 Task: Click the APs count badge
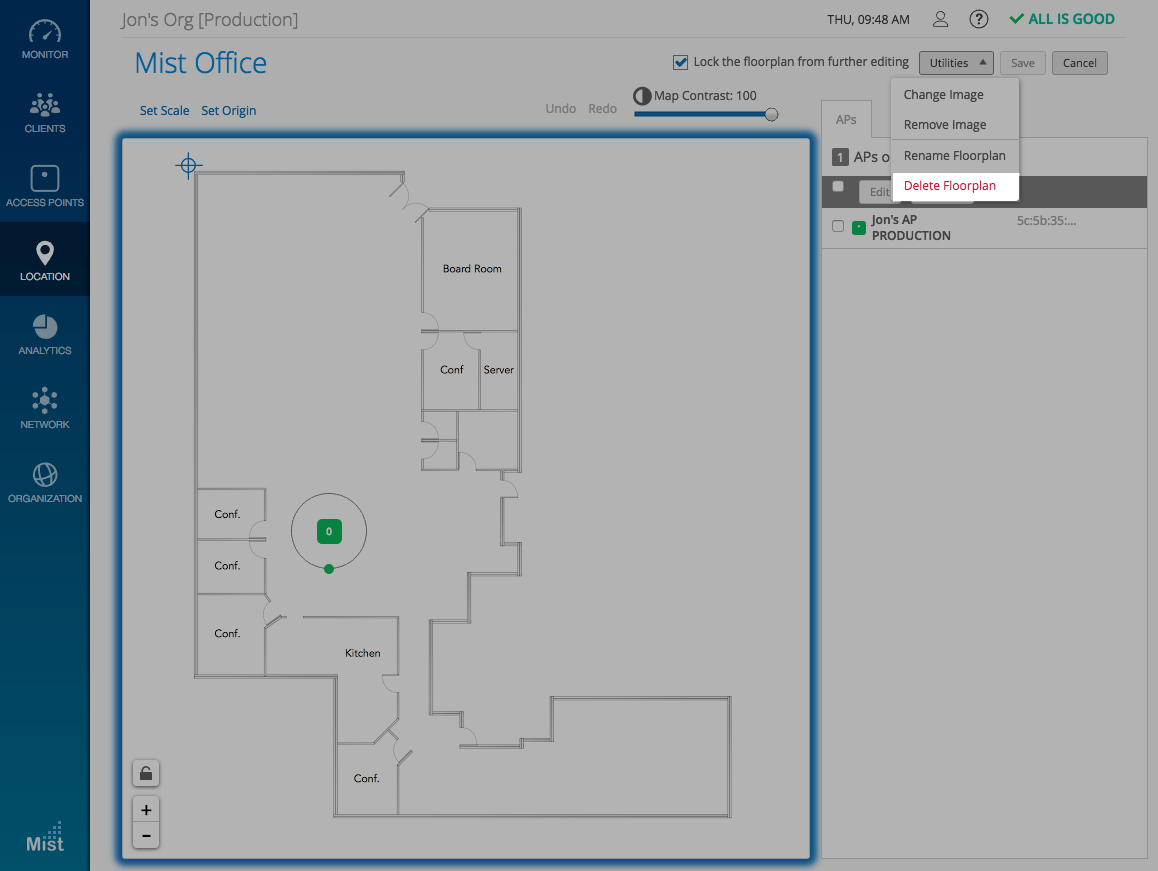click(x=840, y=157)
